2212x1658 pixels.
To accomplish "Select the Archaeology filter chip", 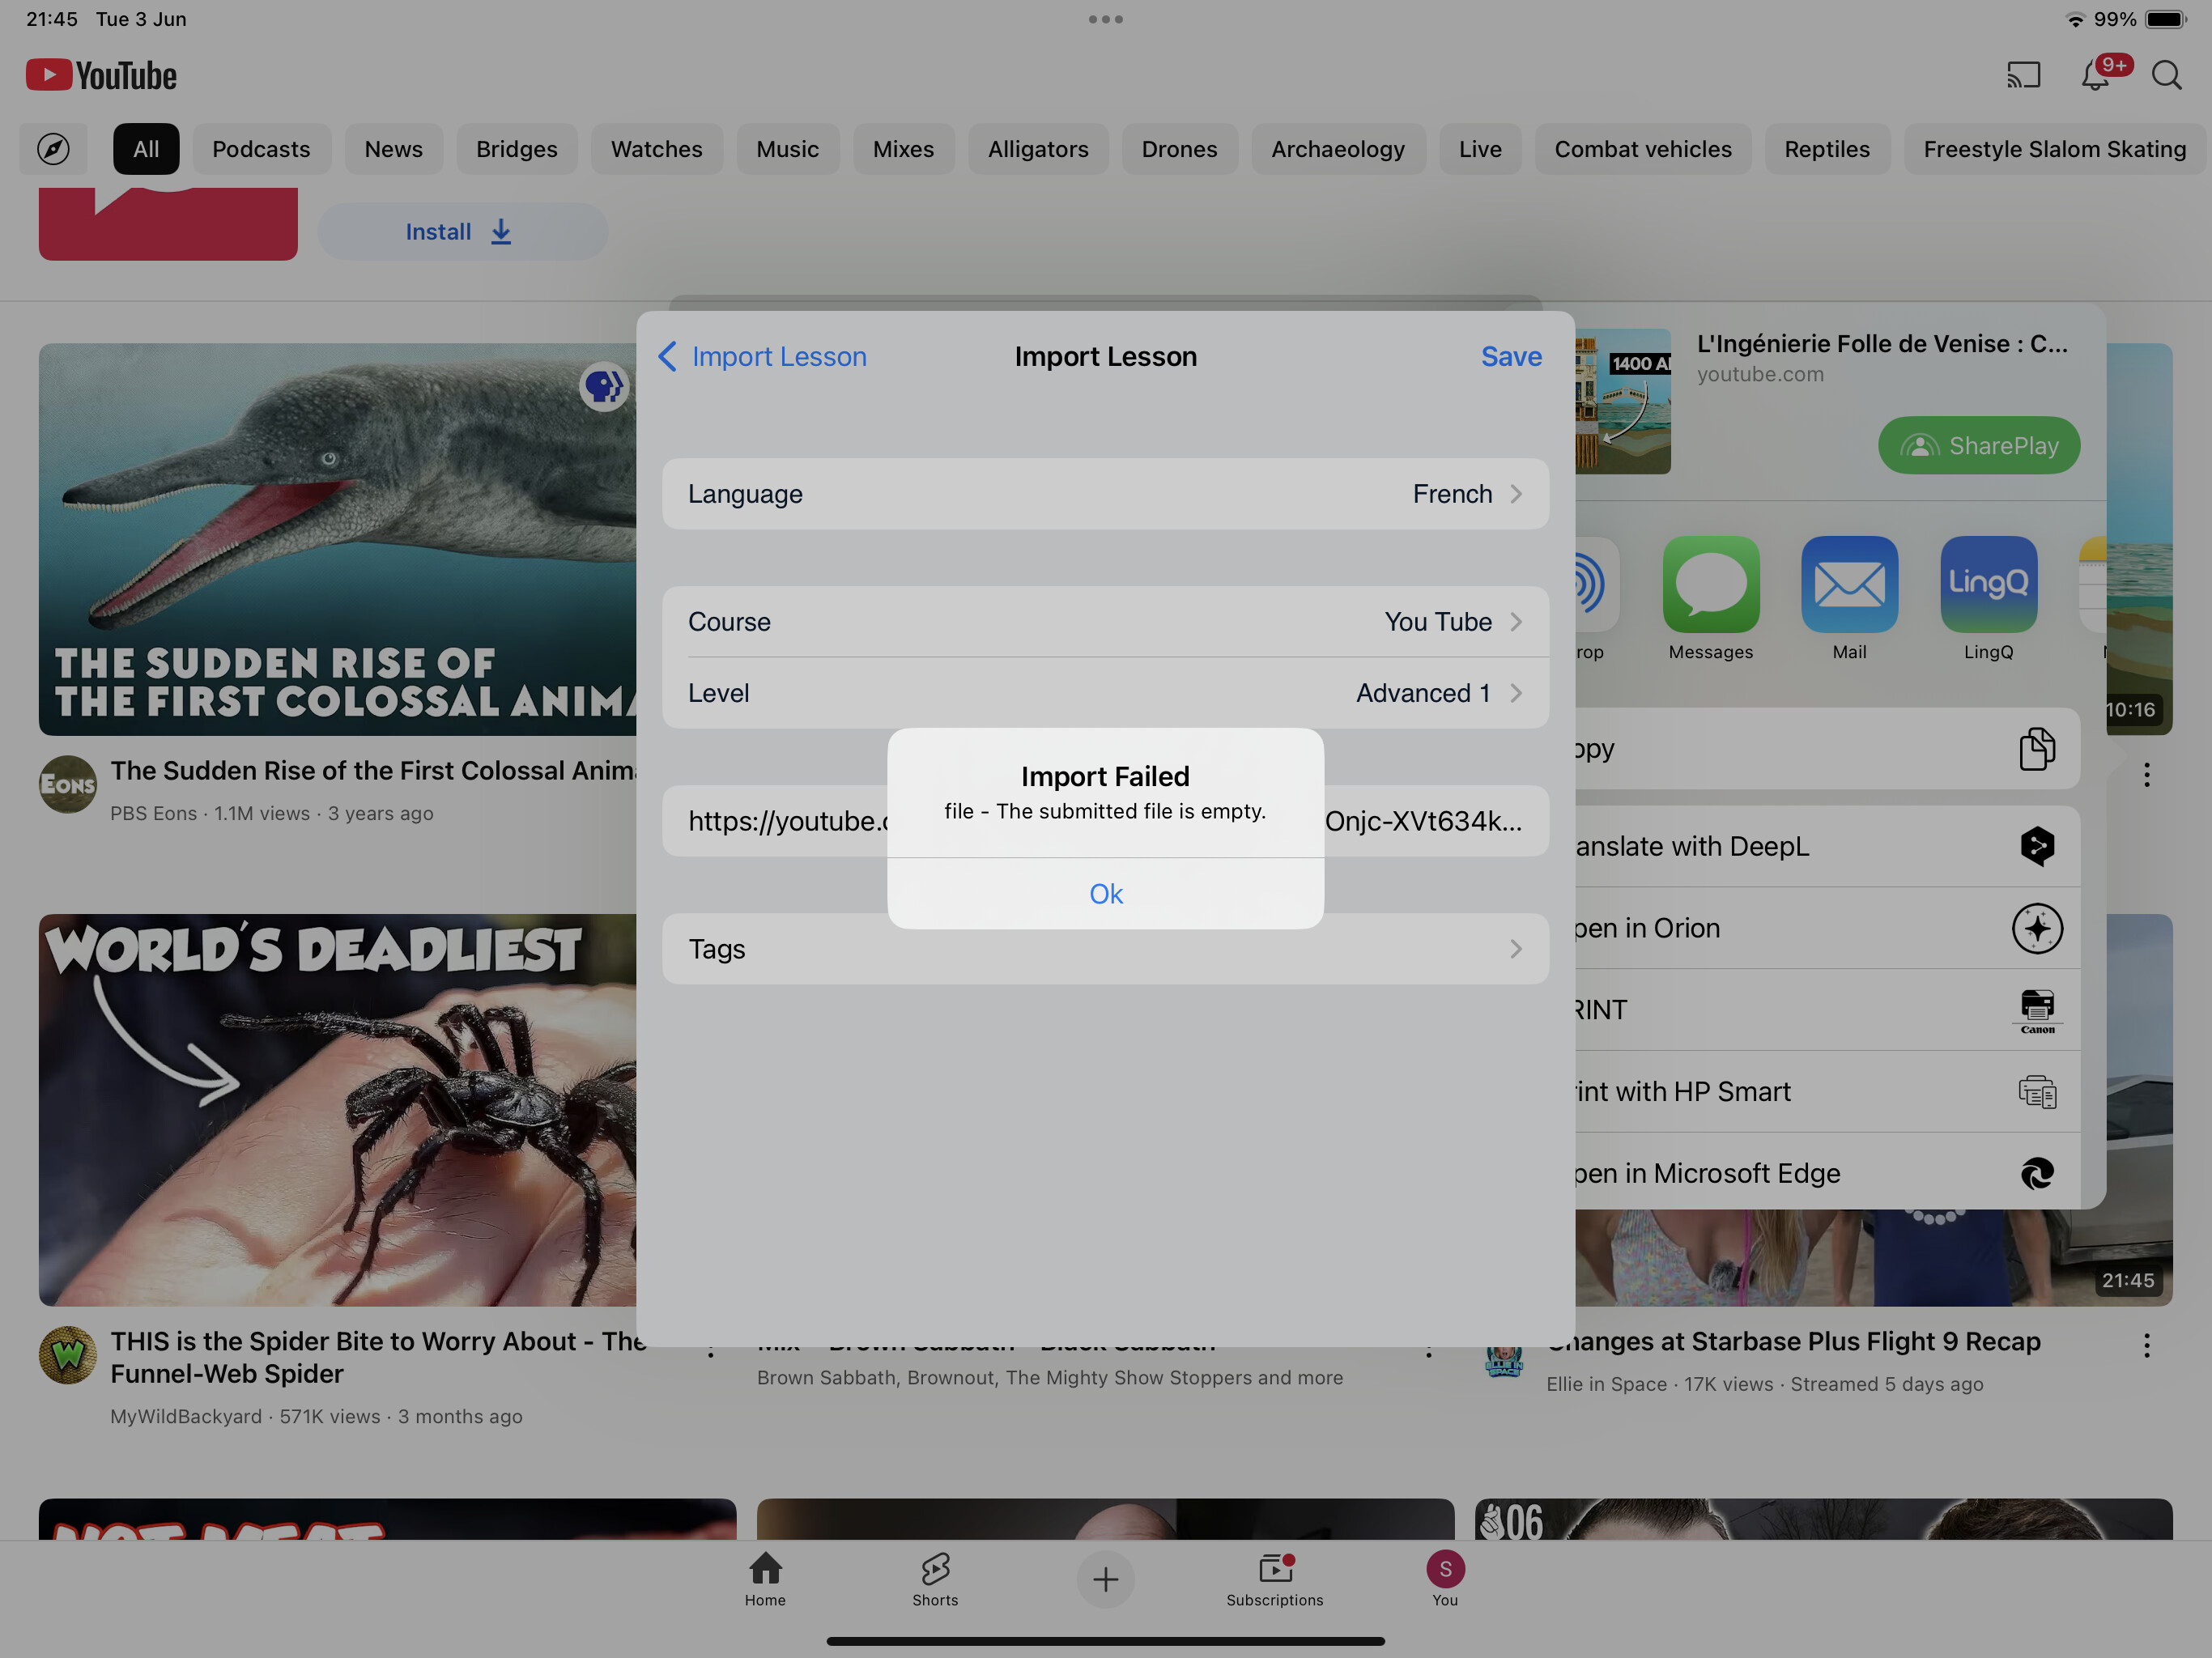I will coord(1338,149).
